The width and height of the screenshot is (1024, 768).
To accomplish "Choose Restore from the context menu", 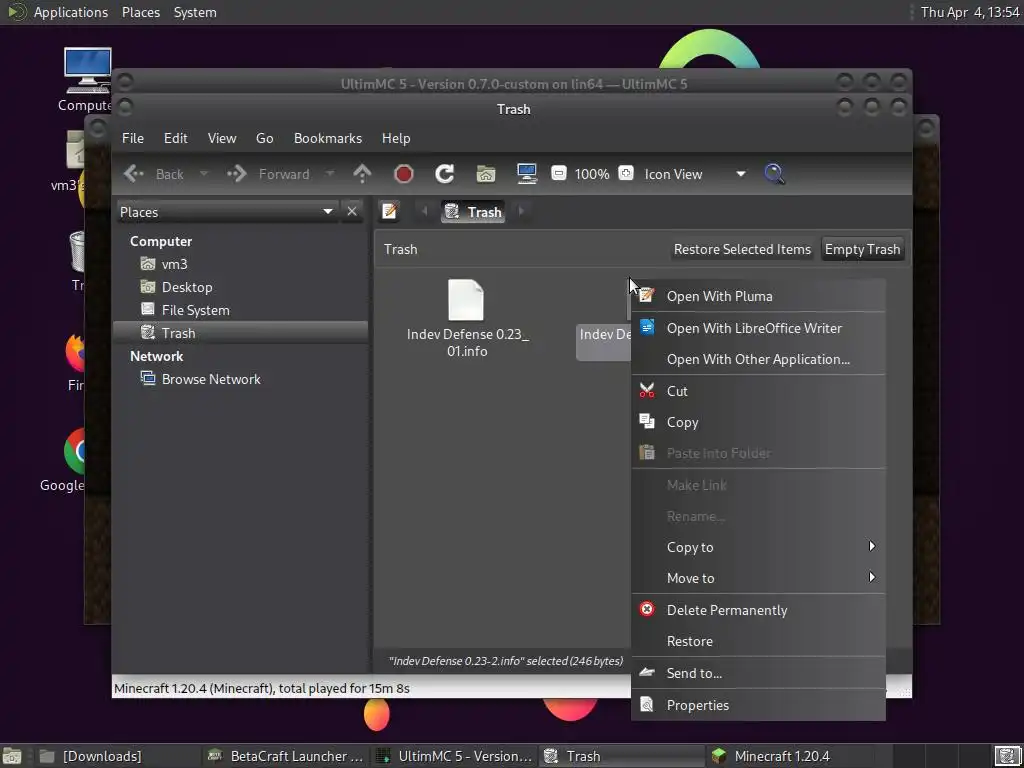I will coord(758,641).
